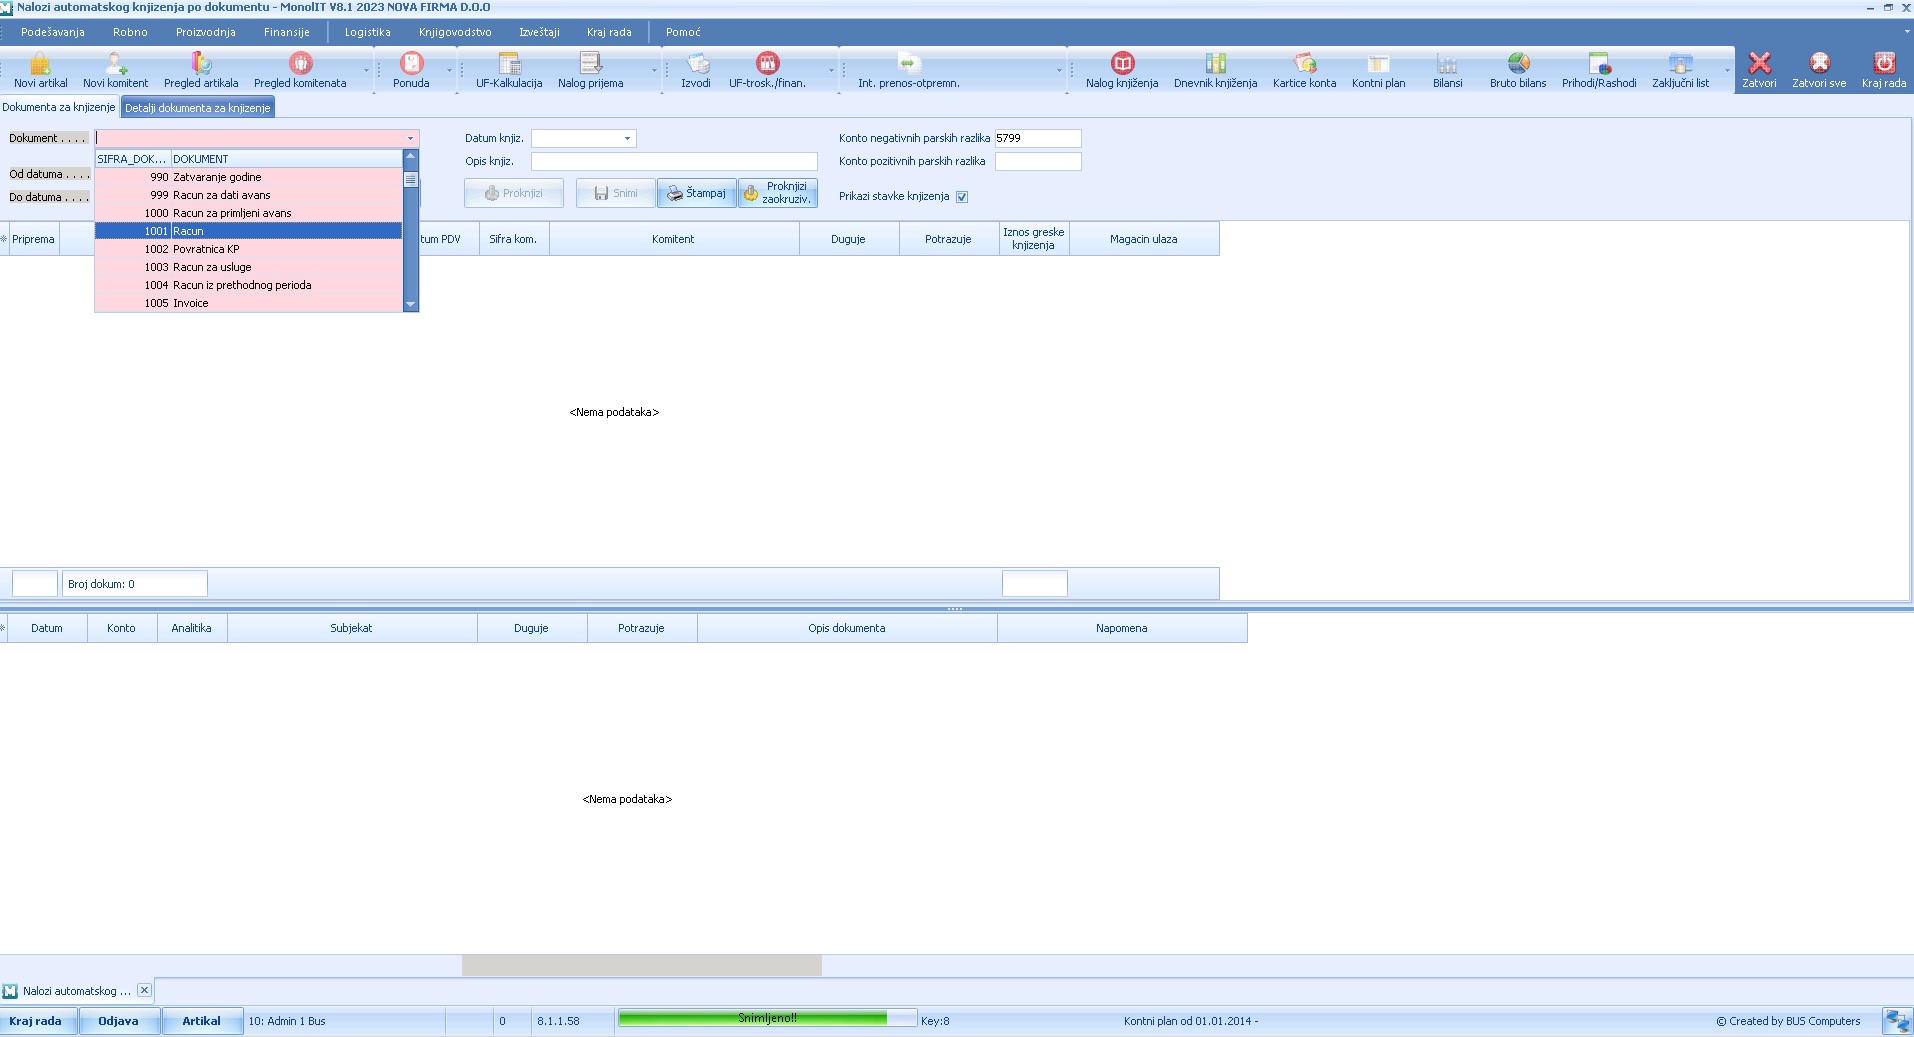Open the Novi artikal toolbar icon
The height and width of the screenshot is (1037, 1914).
tap(40, 70)
